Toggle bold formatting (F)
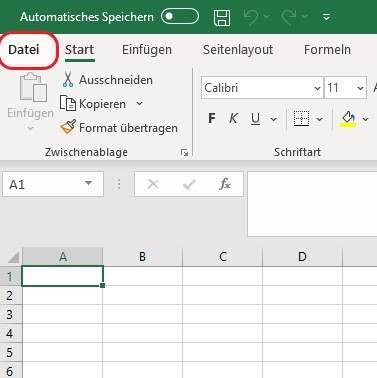This screenshot has height=378, width=377. pyautogui.click(x=212, y=118)
